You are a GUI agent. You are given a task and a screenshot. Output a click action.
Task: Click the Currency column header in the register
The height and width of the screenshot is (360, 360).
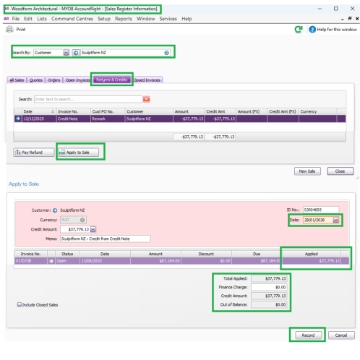pos(318,111)
